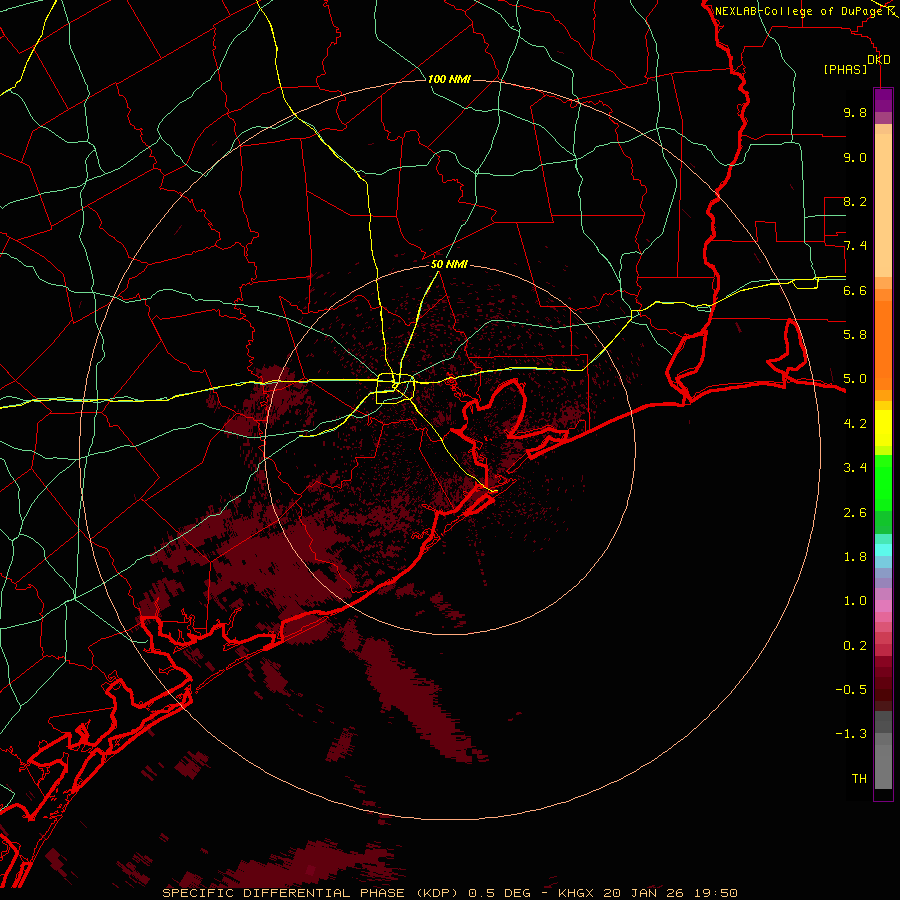
Task: Click the NEXLAB-College of DuPage header text
Action: pos(800,11)
